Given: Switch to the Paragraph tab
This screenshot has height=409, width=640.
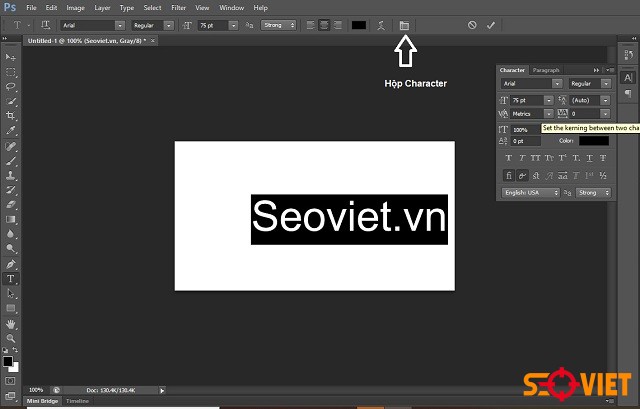Looking at the screenshot, I should [546, 70].
